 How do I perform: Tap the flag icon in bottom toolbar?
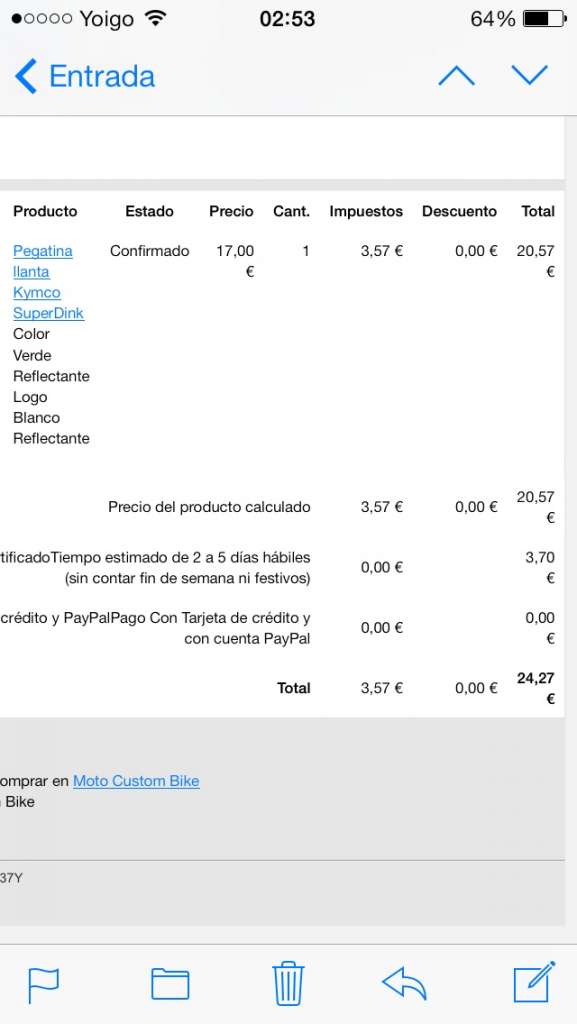coord(44,985)
